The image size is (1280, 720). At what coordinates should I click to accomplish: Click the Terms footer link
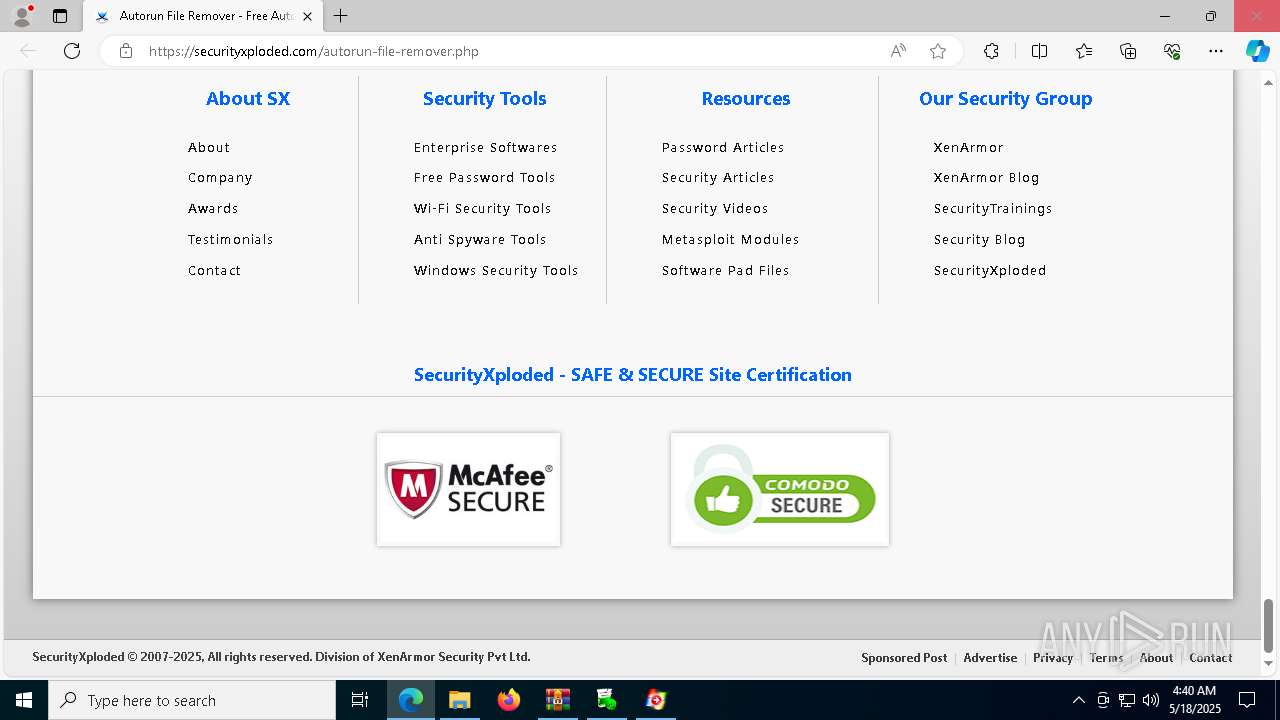(1107, 658)
